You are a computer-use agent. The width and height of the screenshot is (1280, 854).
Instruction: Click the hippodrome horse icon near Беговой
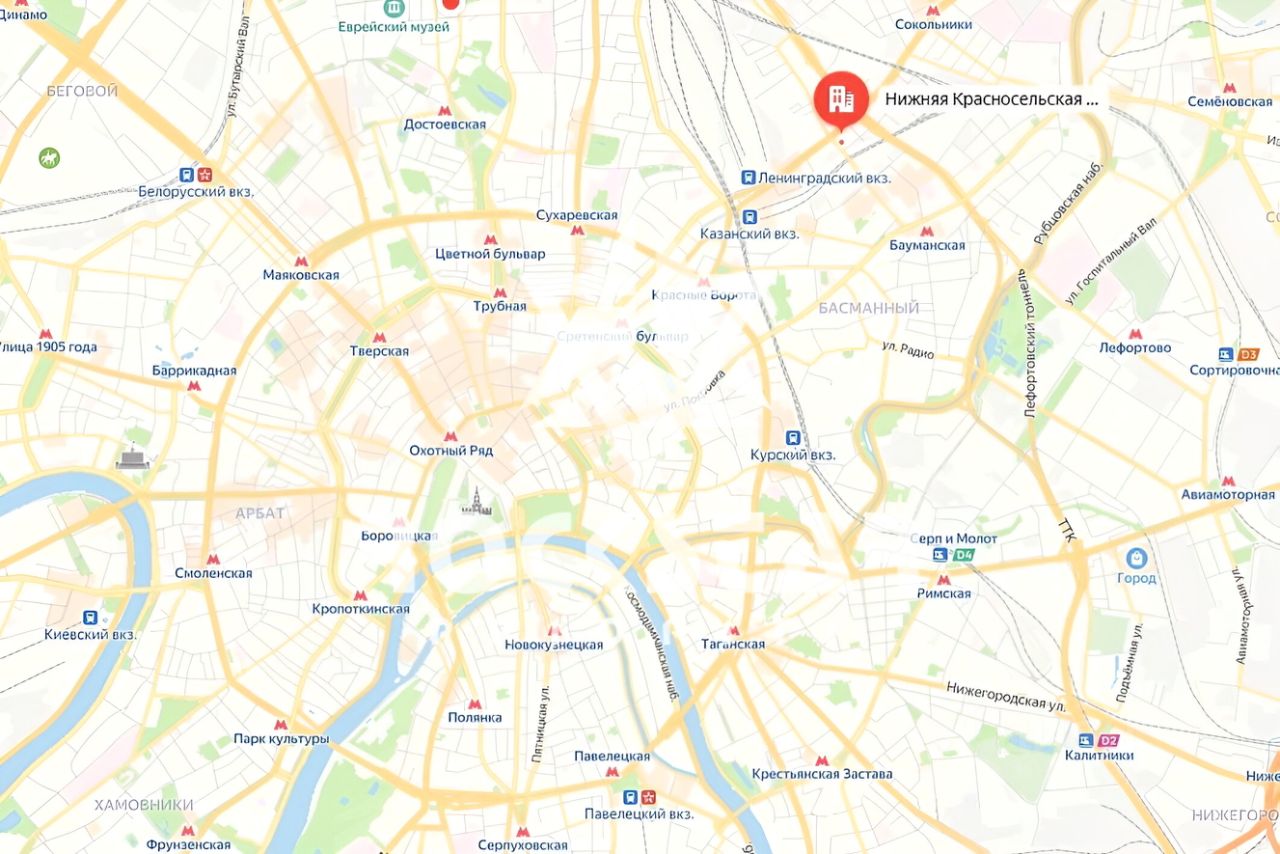[x=49, y=157]
